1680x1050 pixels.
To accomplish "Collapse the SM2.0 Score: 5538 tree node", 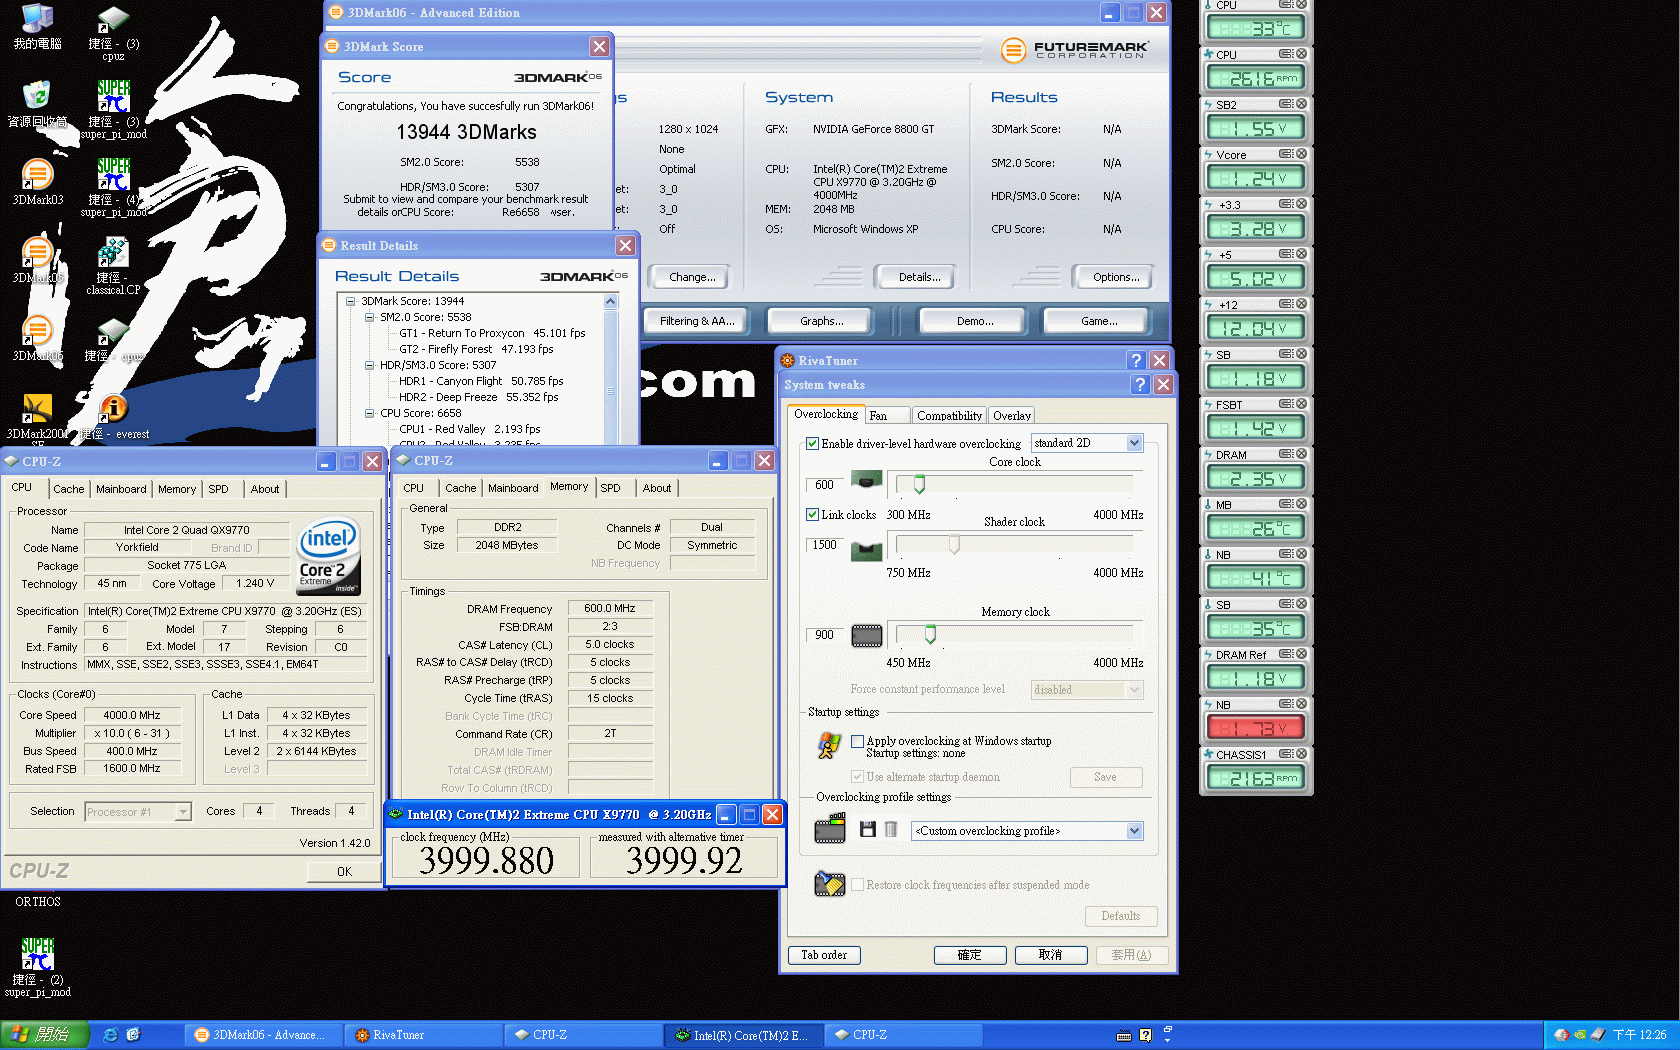I will point(369,317).
